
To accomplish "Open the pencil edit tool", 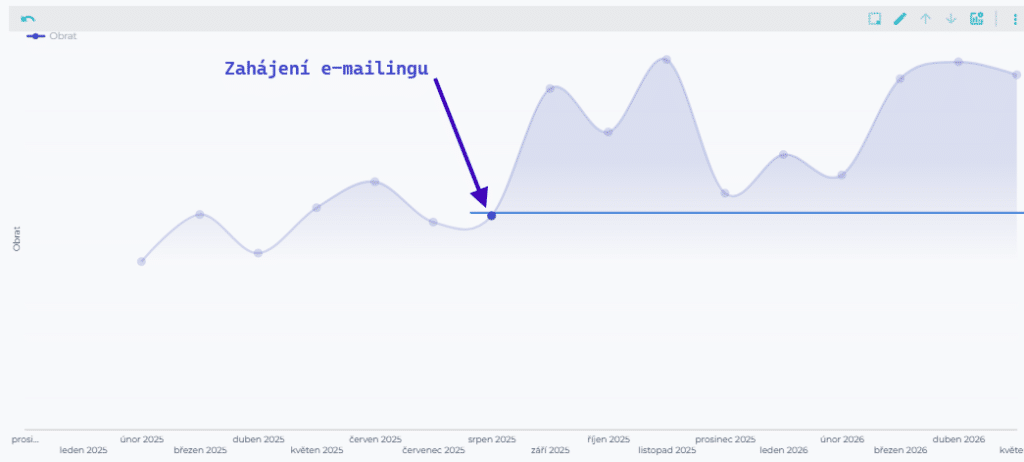I will (900, 19).
